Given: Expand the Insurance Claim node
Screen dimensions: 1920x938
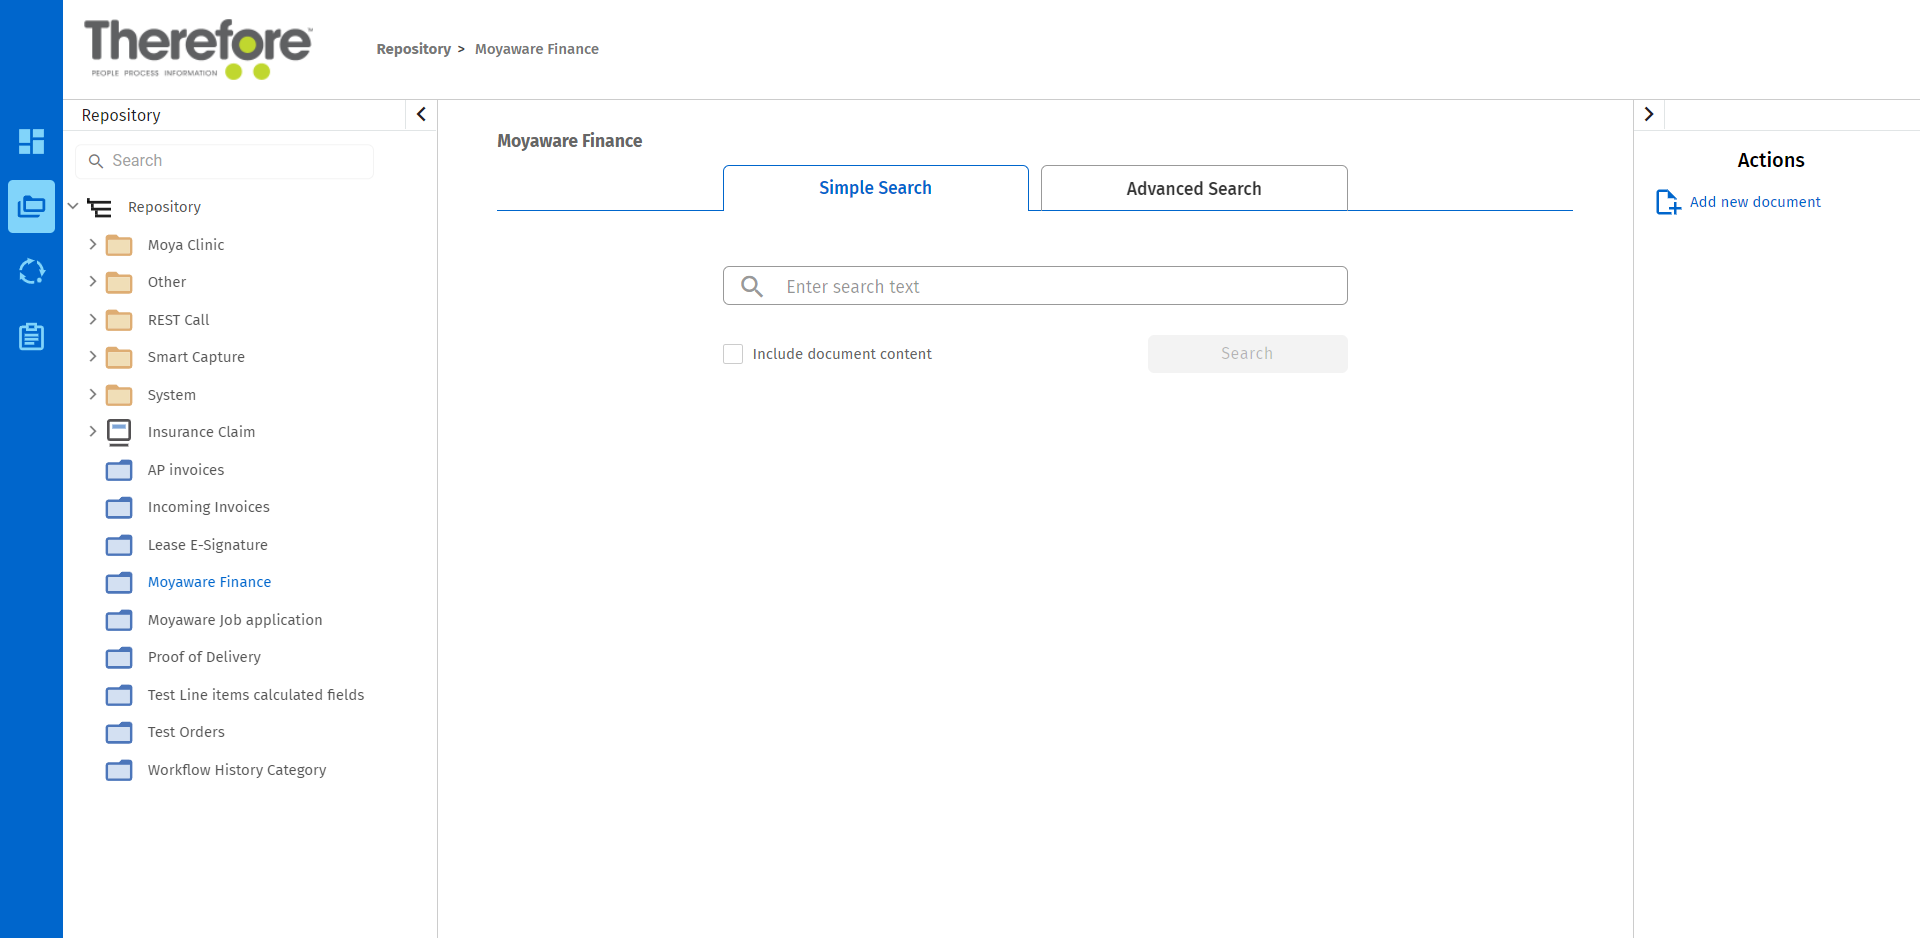Looking at the screenshot, I should click(x=93, y=432).
